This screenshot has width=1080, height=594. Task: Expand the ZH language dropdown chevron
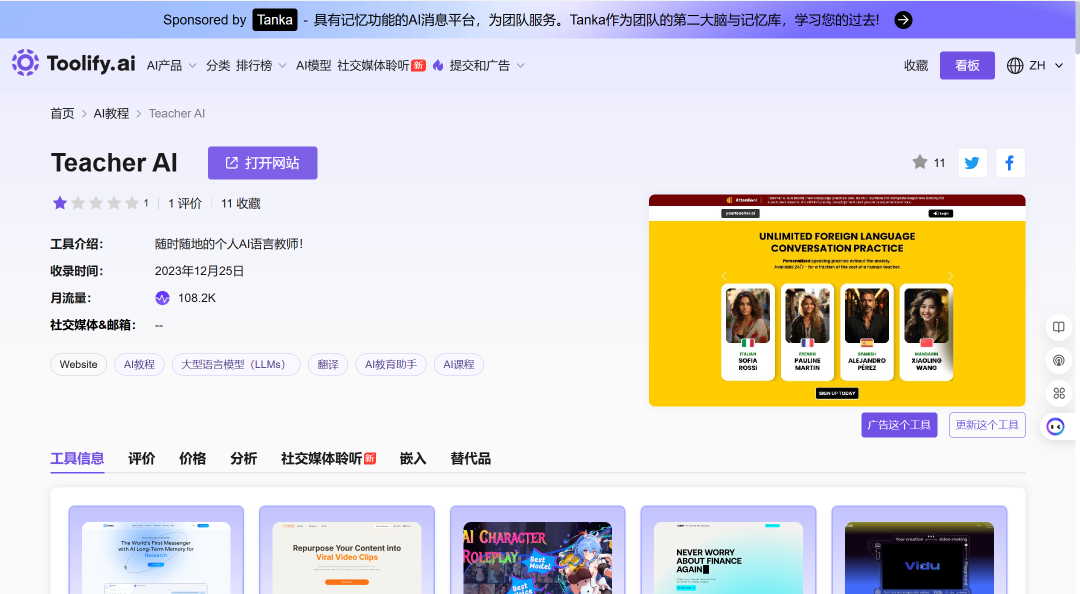(1059, 65)
